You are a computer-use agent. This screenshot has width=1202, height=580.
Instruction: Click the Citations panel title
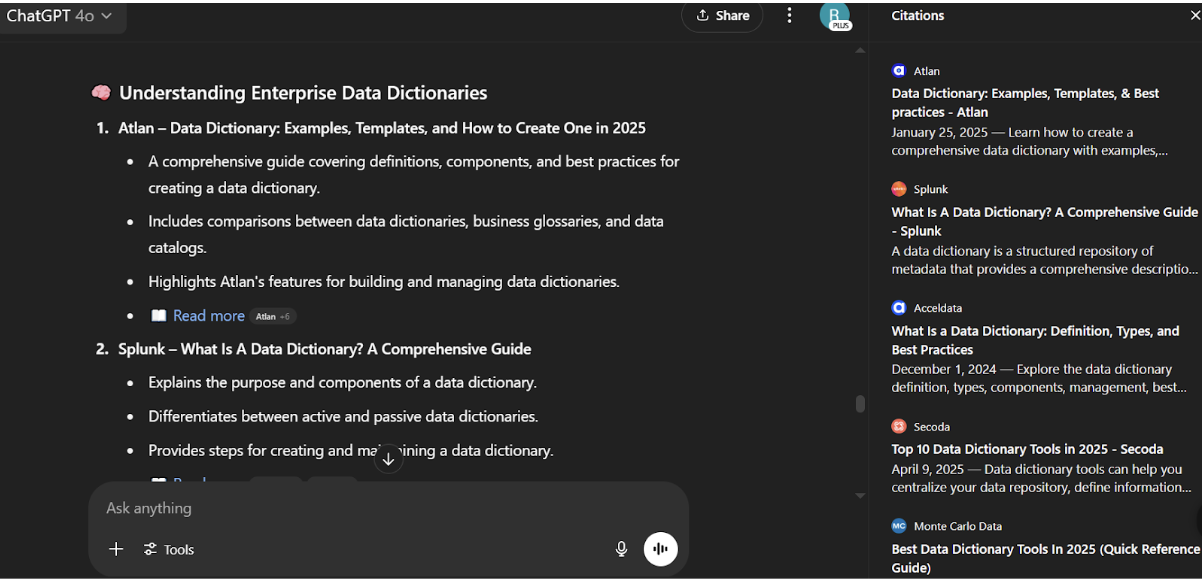click(x=918, y=15)
